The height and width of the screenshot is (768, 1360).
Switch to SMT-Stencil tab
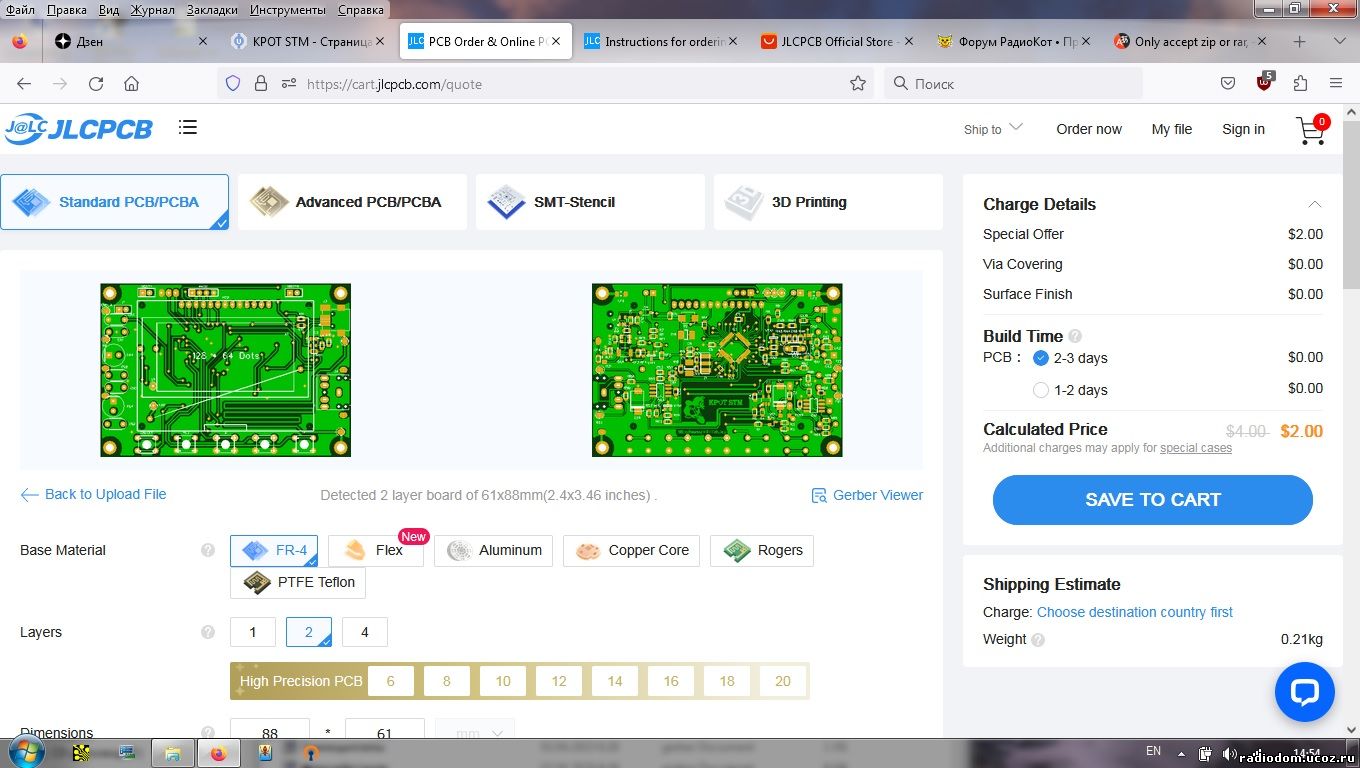(590, 202)
